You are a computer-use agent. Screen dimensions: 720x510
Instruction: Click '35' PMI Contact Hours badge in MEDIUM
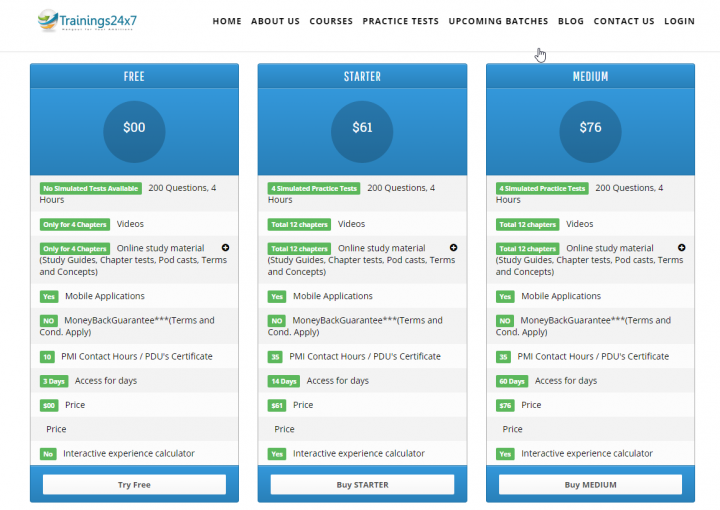[x=503, y=357]
